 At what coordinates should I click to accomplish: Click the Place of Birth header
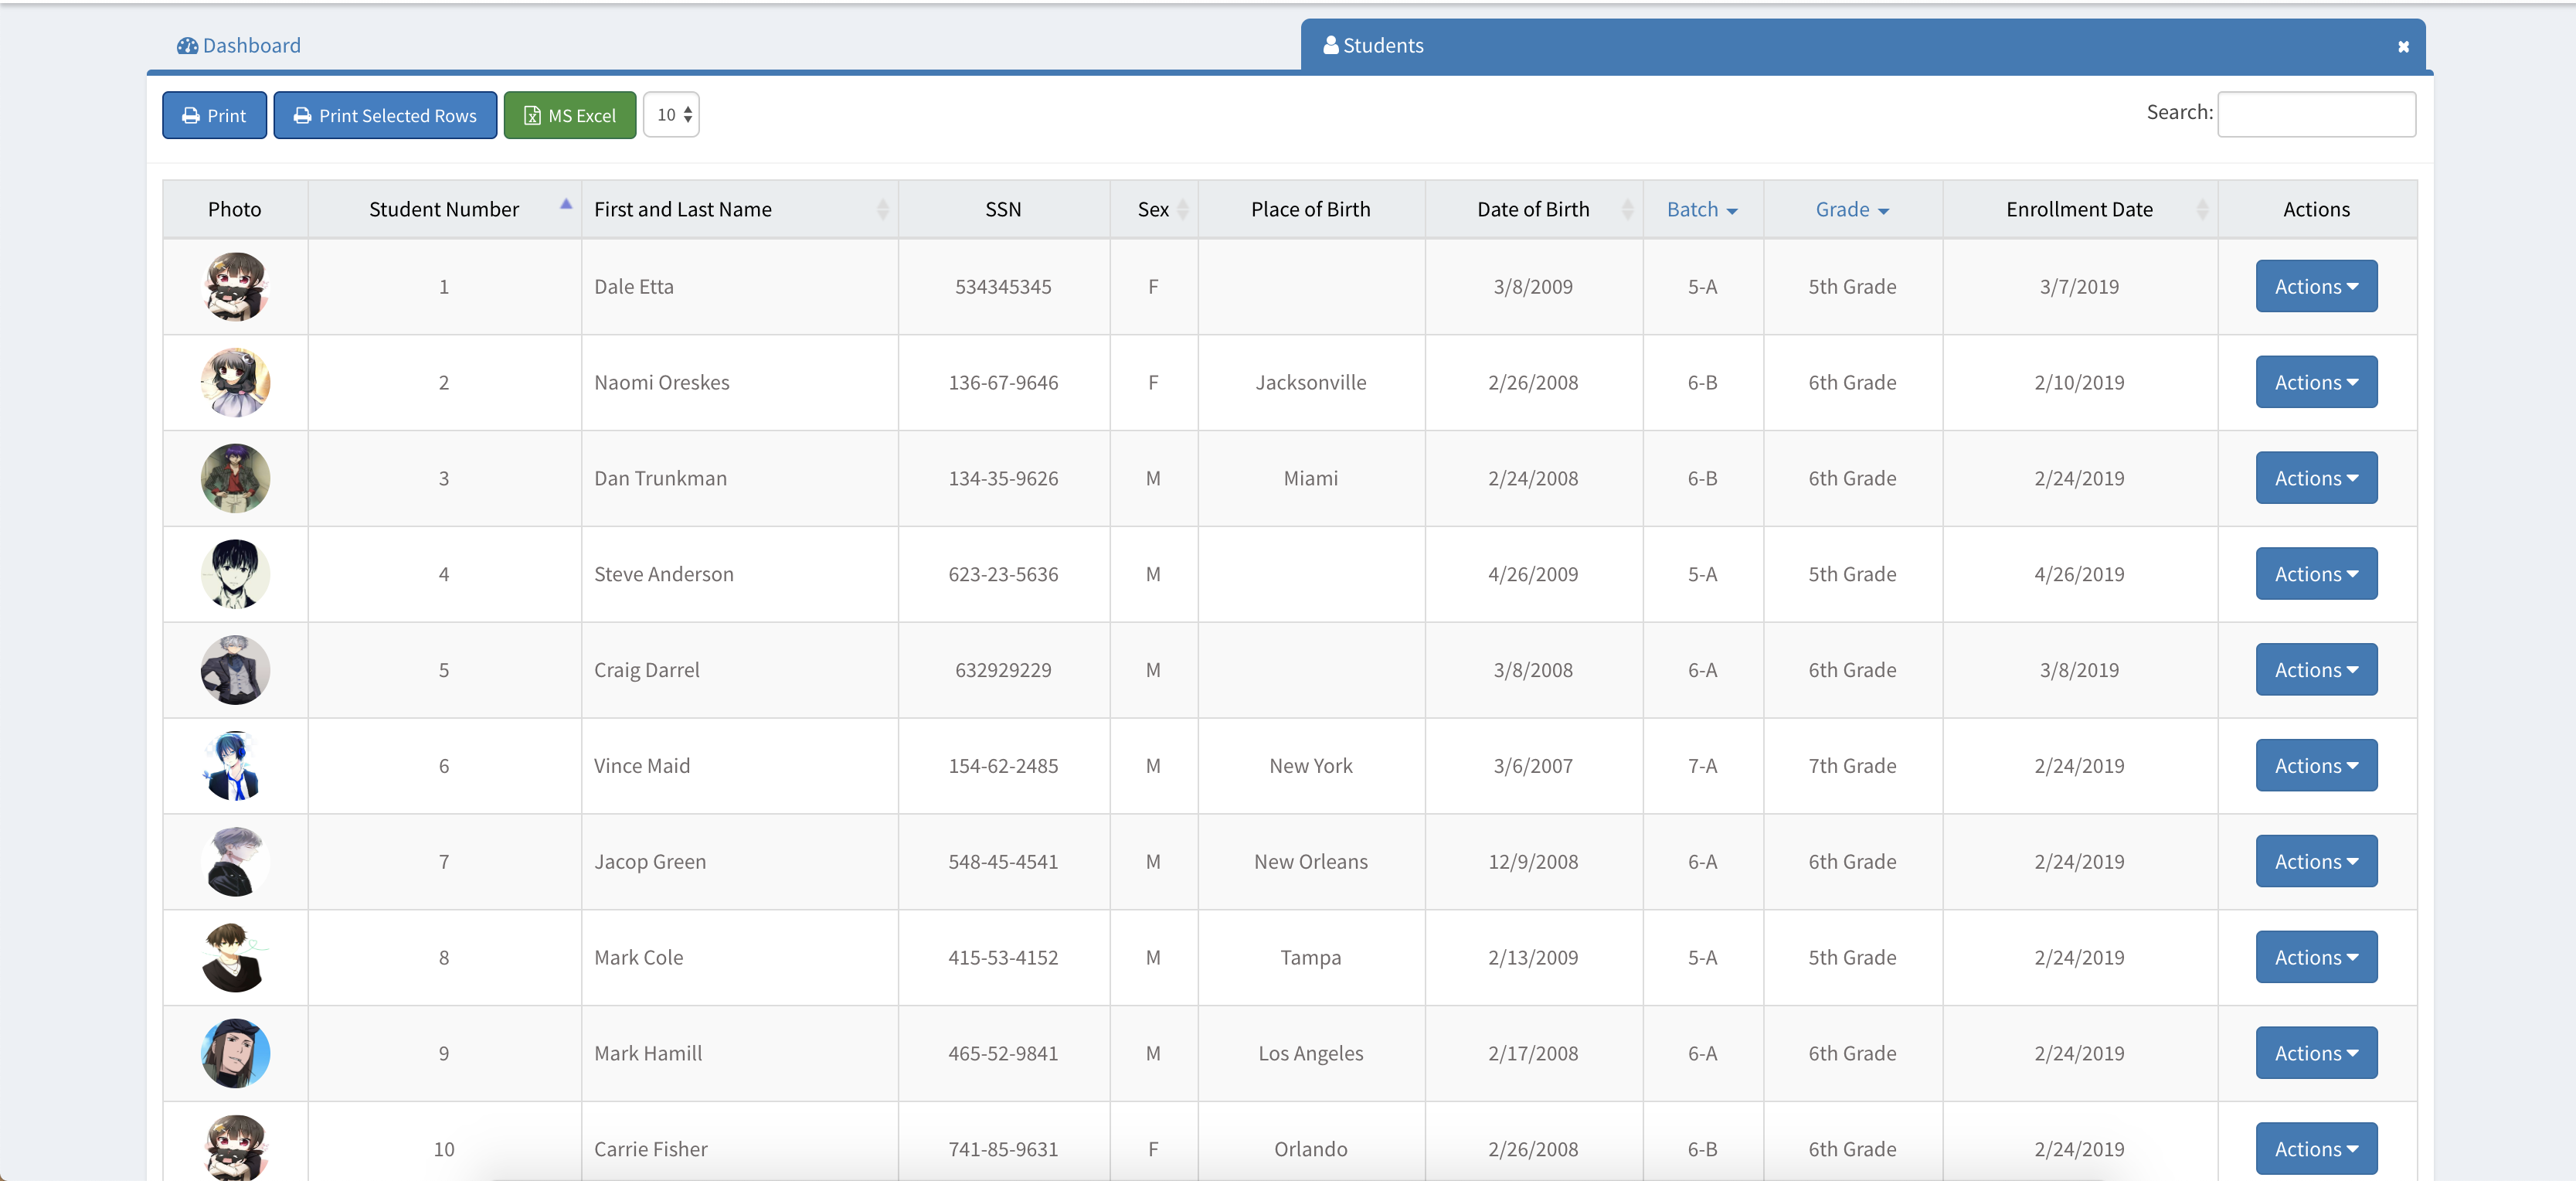(1311, 209)
